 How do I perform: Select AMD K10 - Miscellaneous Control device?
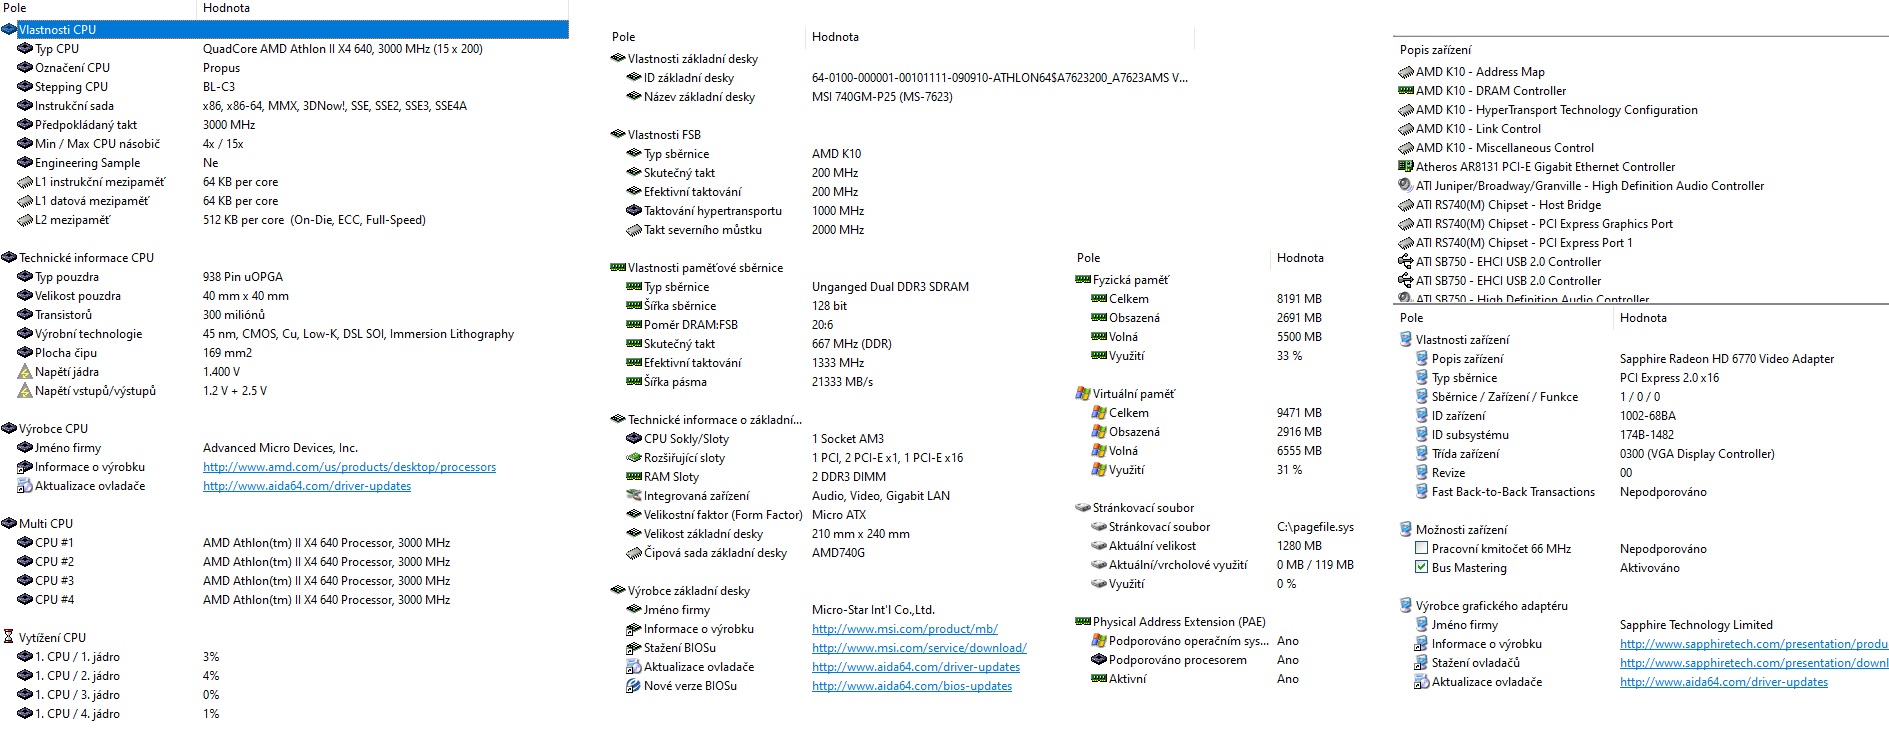pyautogui.click(x=1505, y=148)
